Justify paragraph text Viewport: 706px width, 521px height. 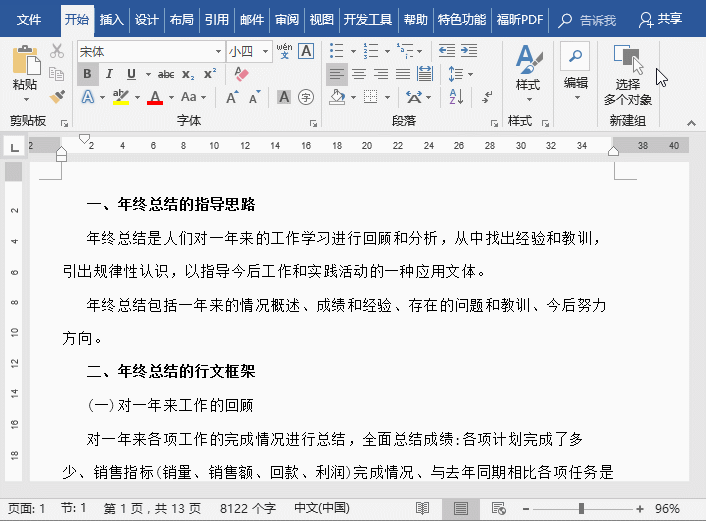[403, 74]
